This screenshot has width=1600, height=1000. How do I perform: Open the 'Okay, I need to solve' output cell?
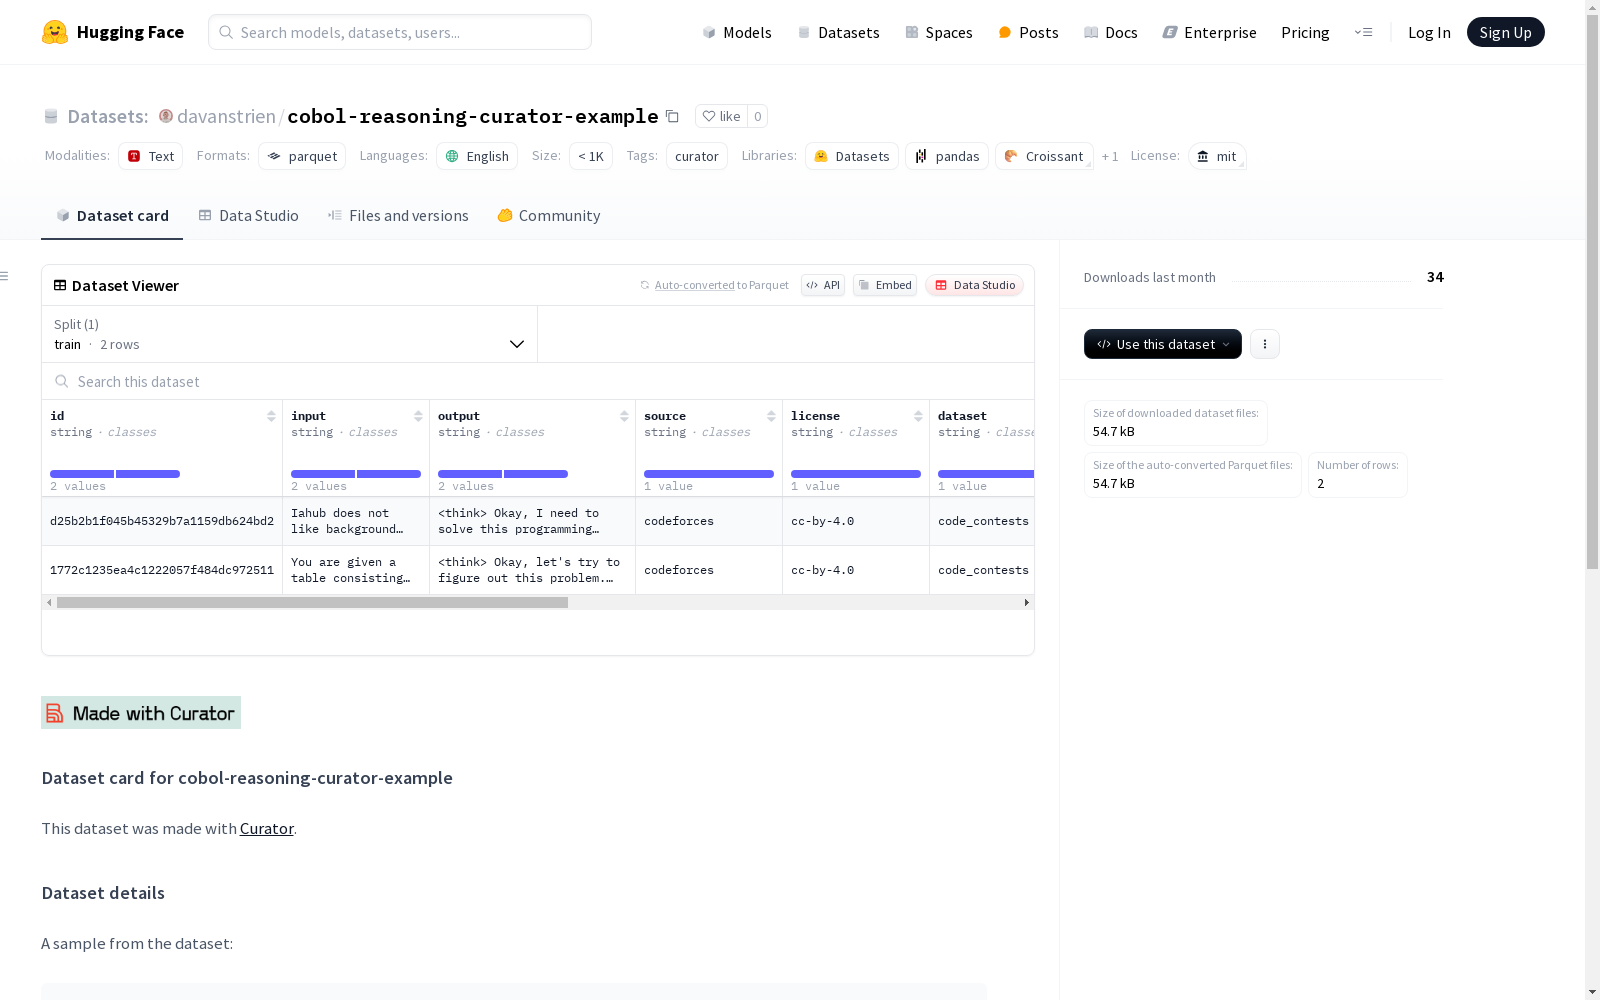(533, 521)
